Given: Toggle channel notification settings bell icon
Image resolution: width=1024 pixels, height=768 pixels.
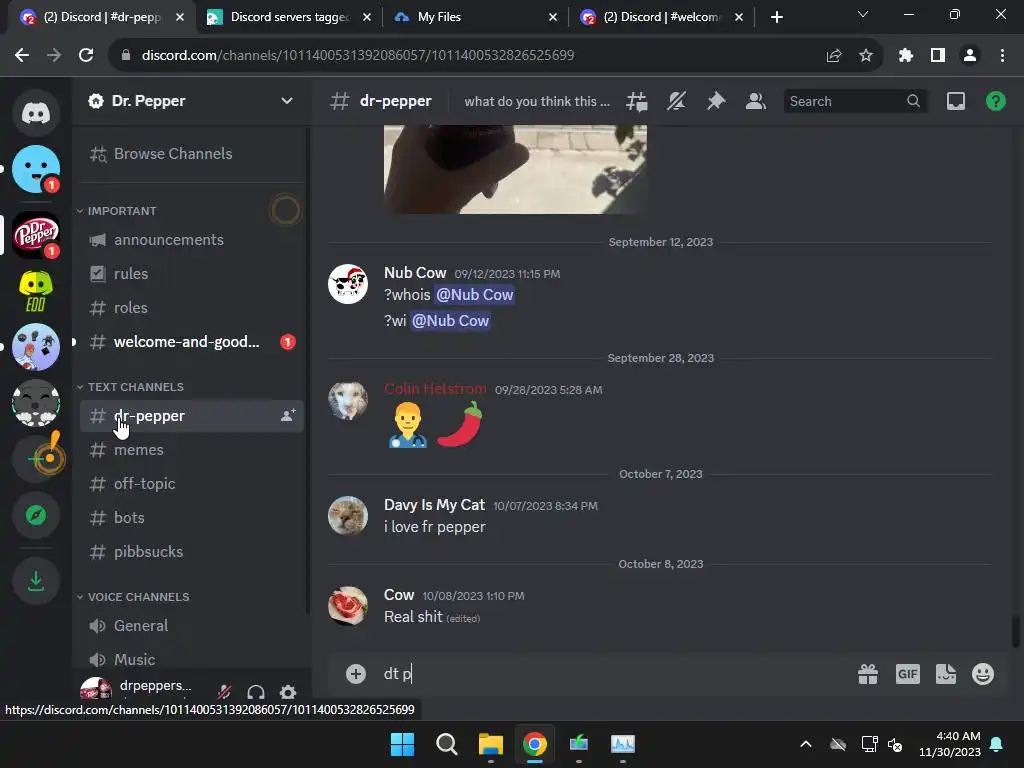Looking at the screenshot, I should tap(677, 101).
